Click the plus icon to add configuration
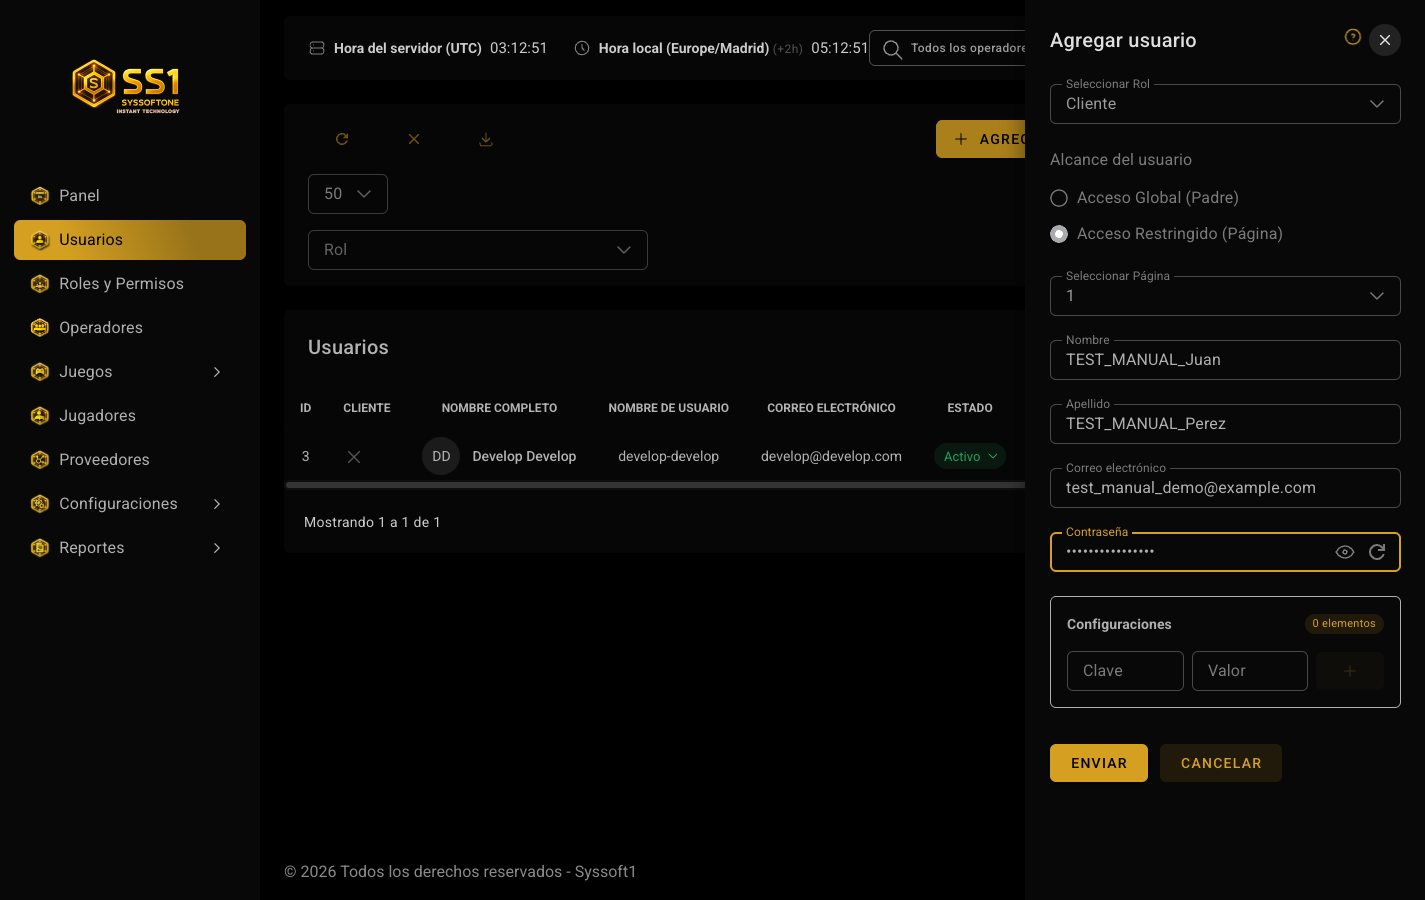The height and width of the screenshot is (900, 1425). (1350, 671)
